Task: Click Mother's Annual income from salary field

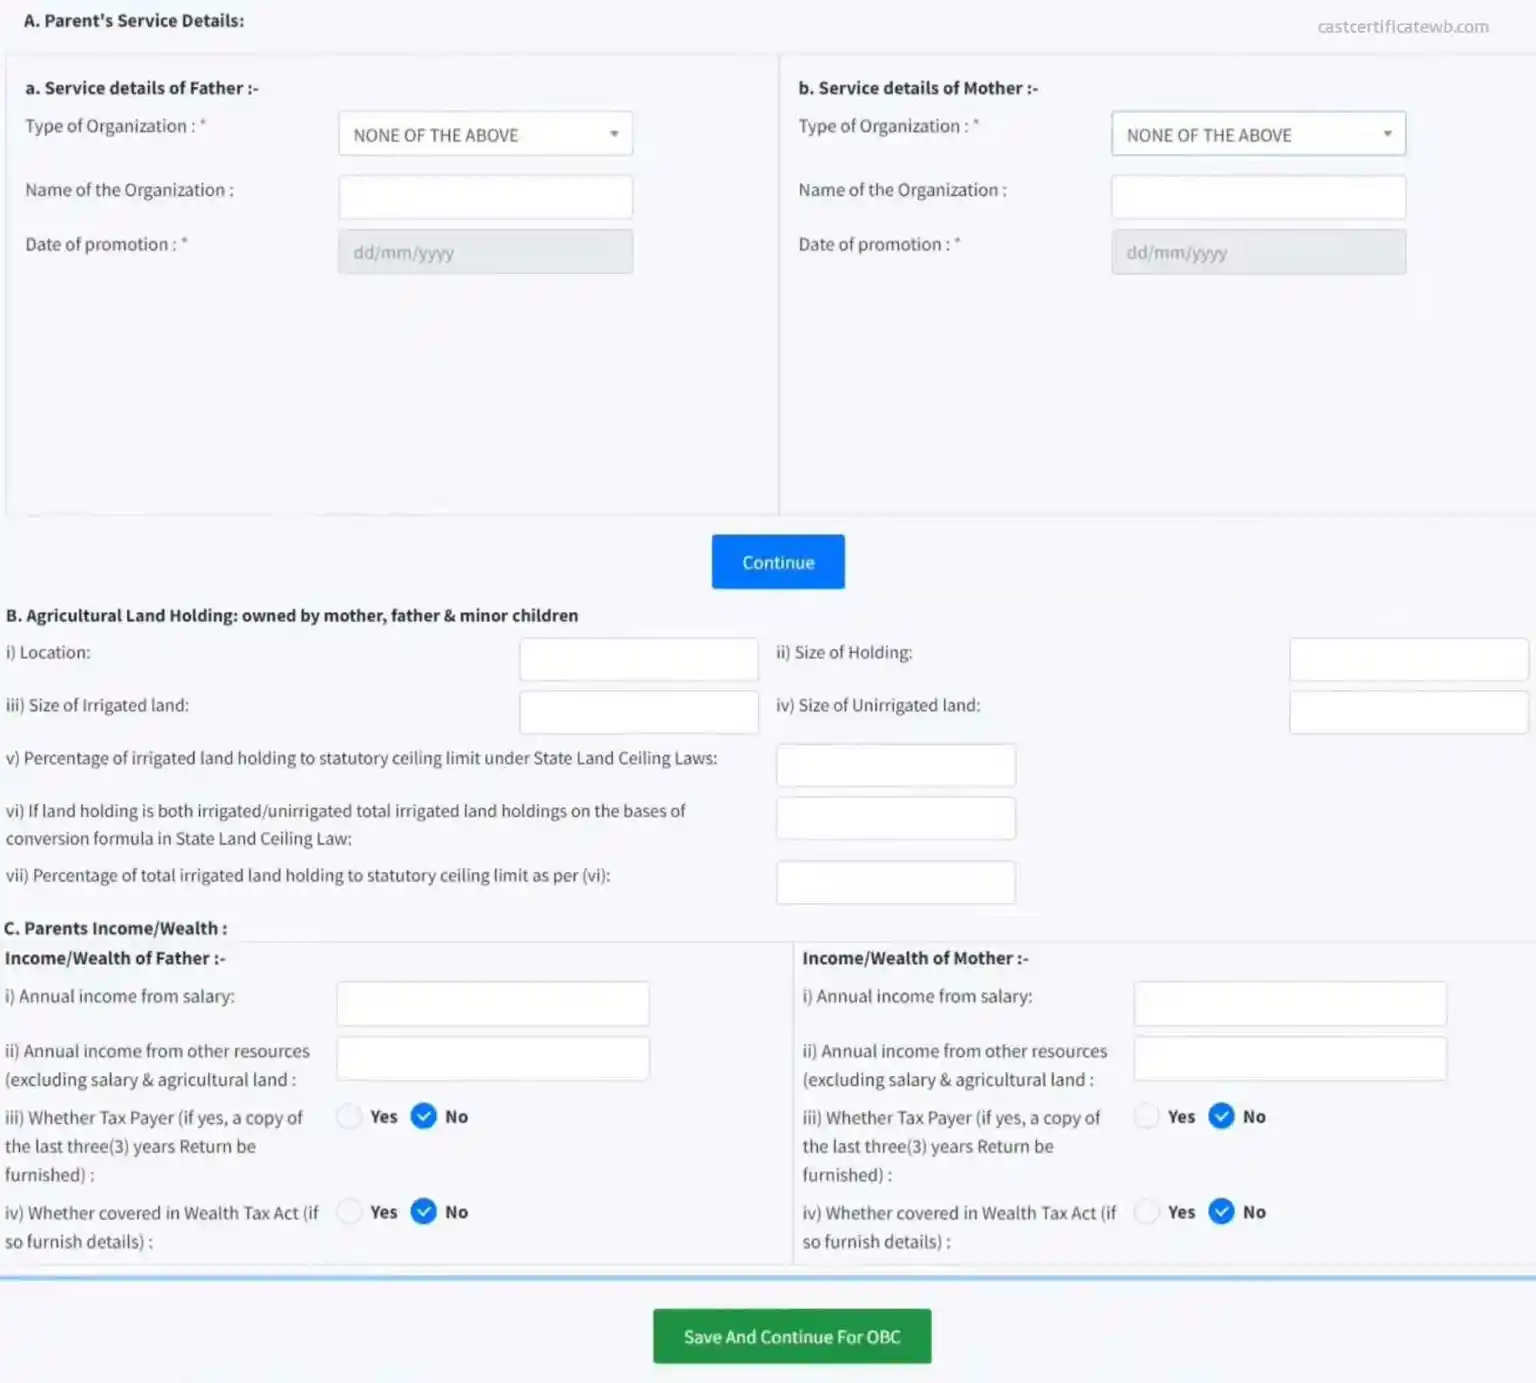Action: (x=1290, y=1003)
